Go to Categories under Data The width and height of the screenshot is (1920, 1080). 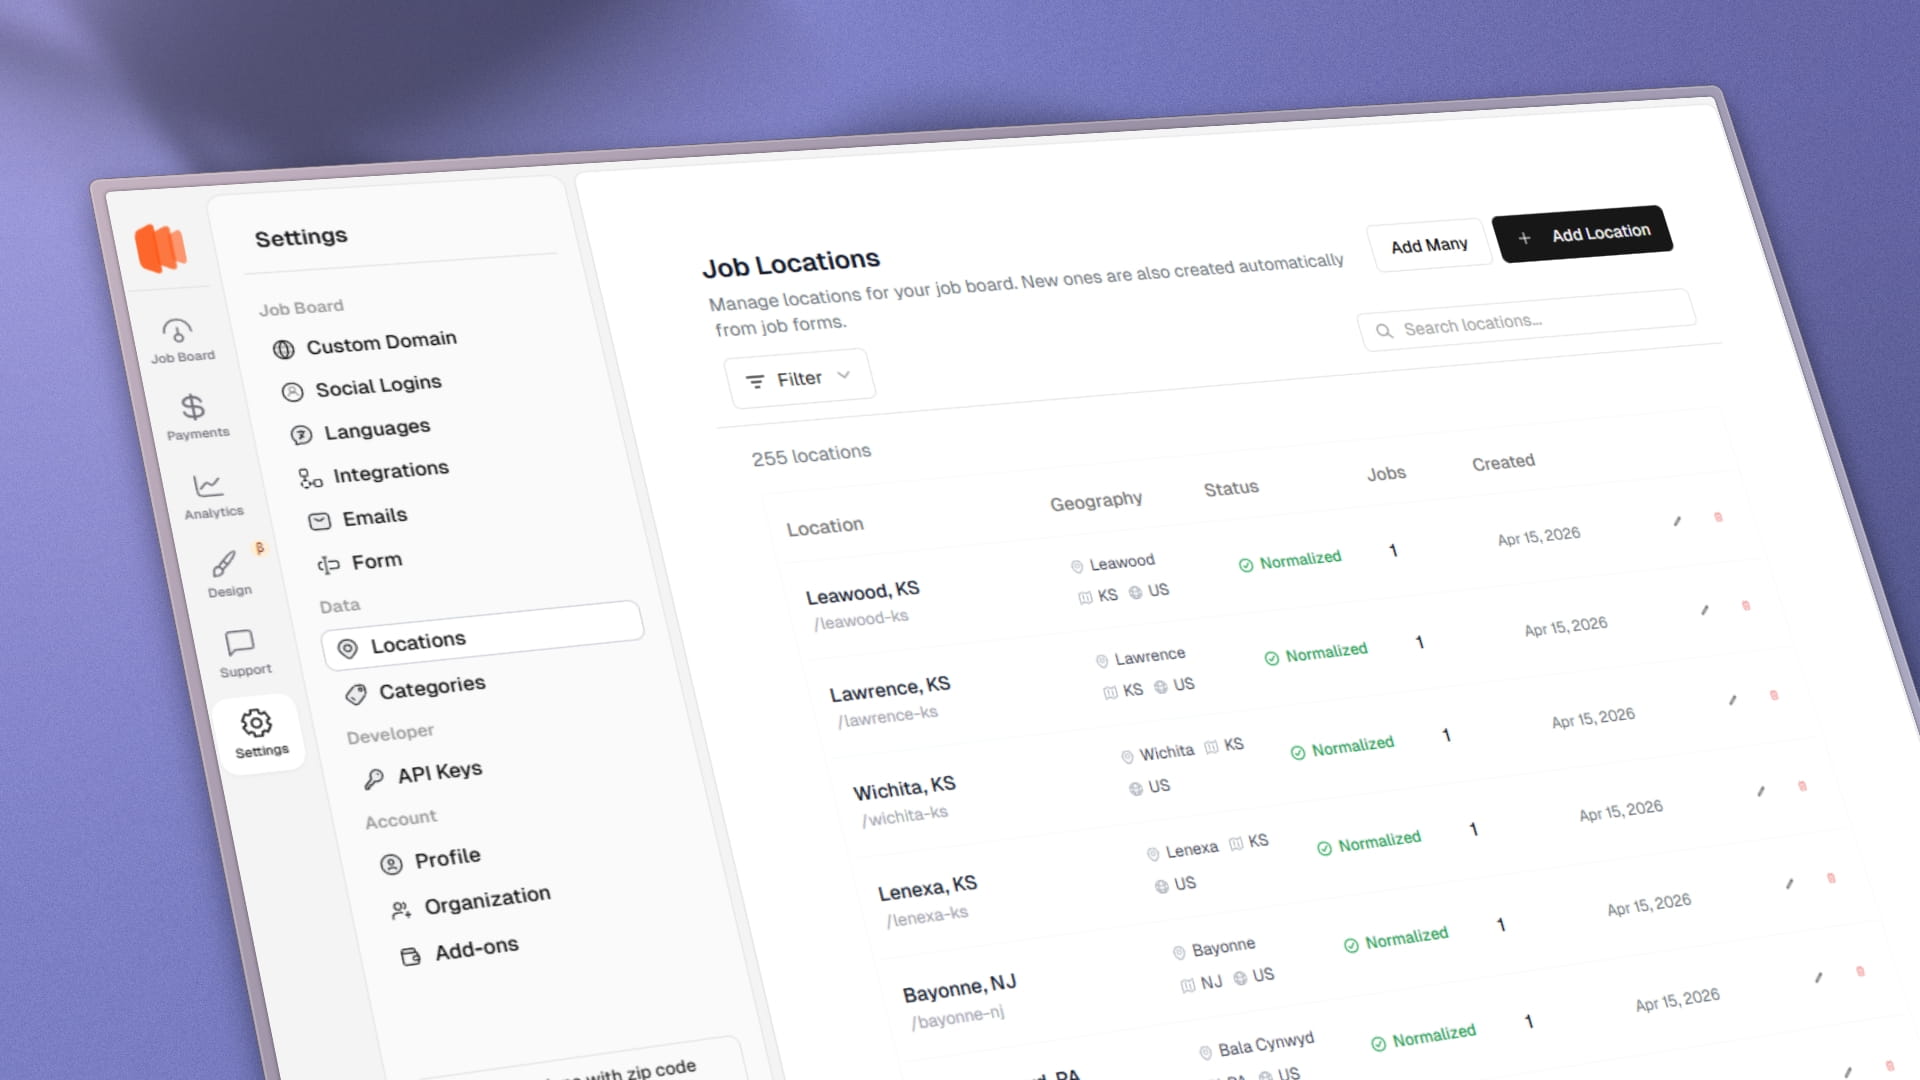tap(431, 688)
